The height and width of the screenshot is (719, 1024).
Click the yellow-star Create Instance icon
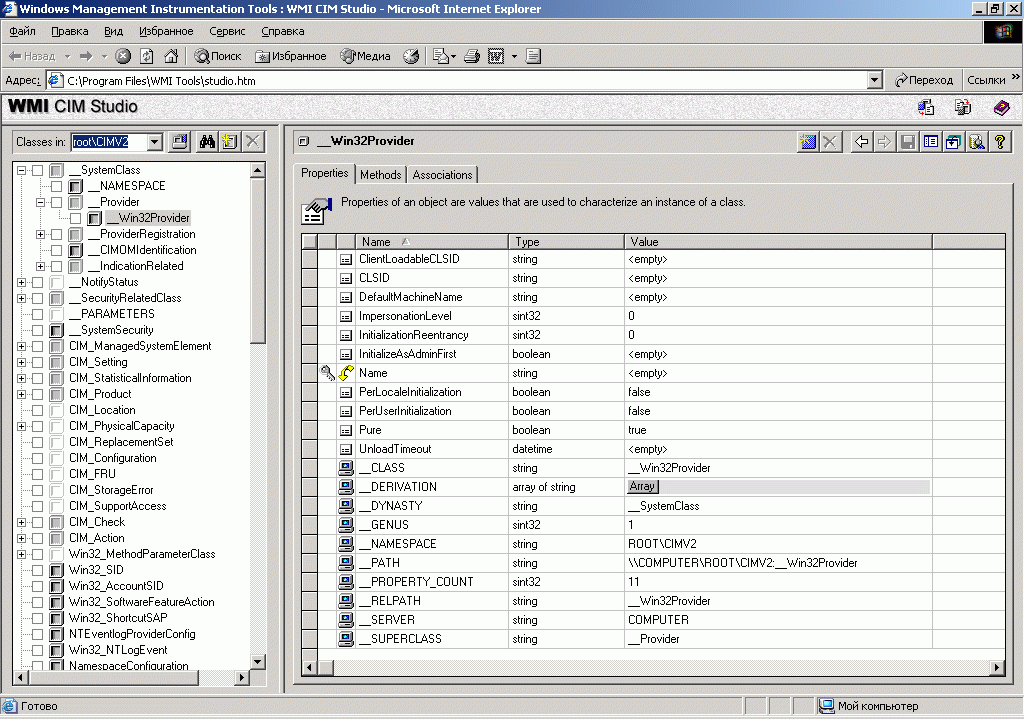click(808, 142)
